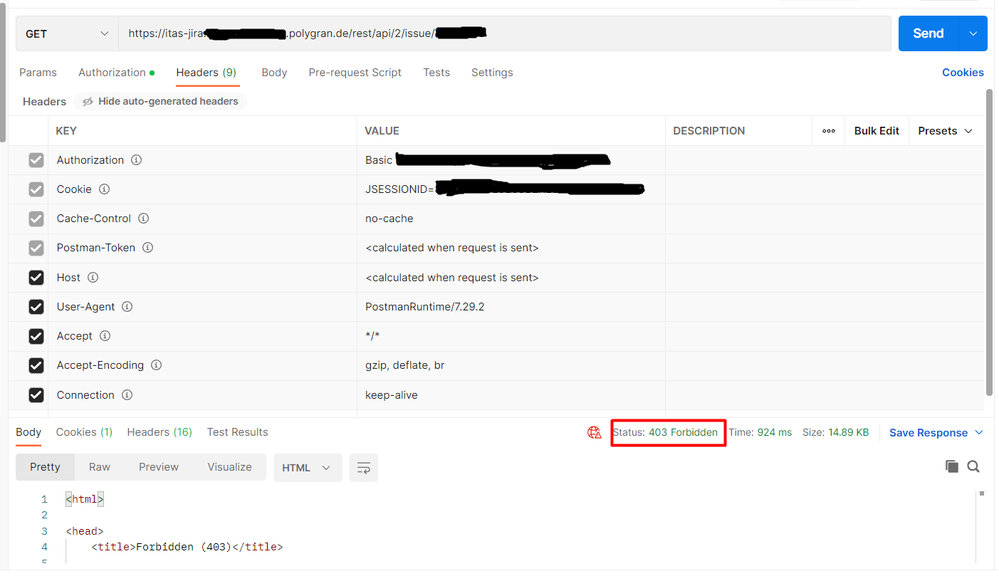Click the info icon next to Authorization
This screenshot has width=999, height=576.
(137, 160)
